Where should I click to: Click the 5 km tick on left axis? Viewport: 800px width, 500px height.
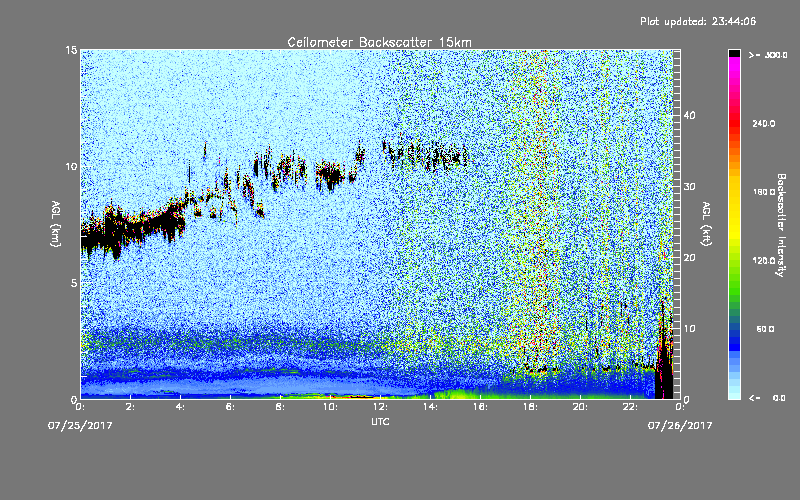click(x=74, y=283)
